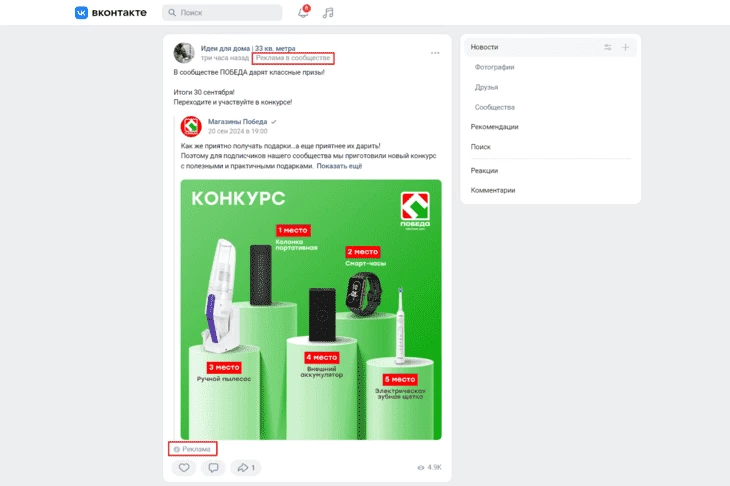Viewport: 730px width, 486px height.
Task: Click the text 'Итоги 30 сентября!'
Action: pyautogui.click(x=204, y=92)
